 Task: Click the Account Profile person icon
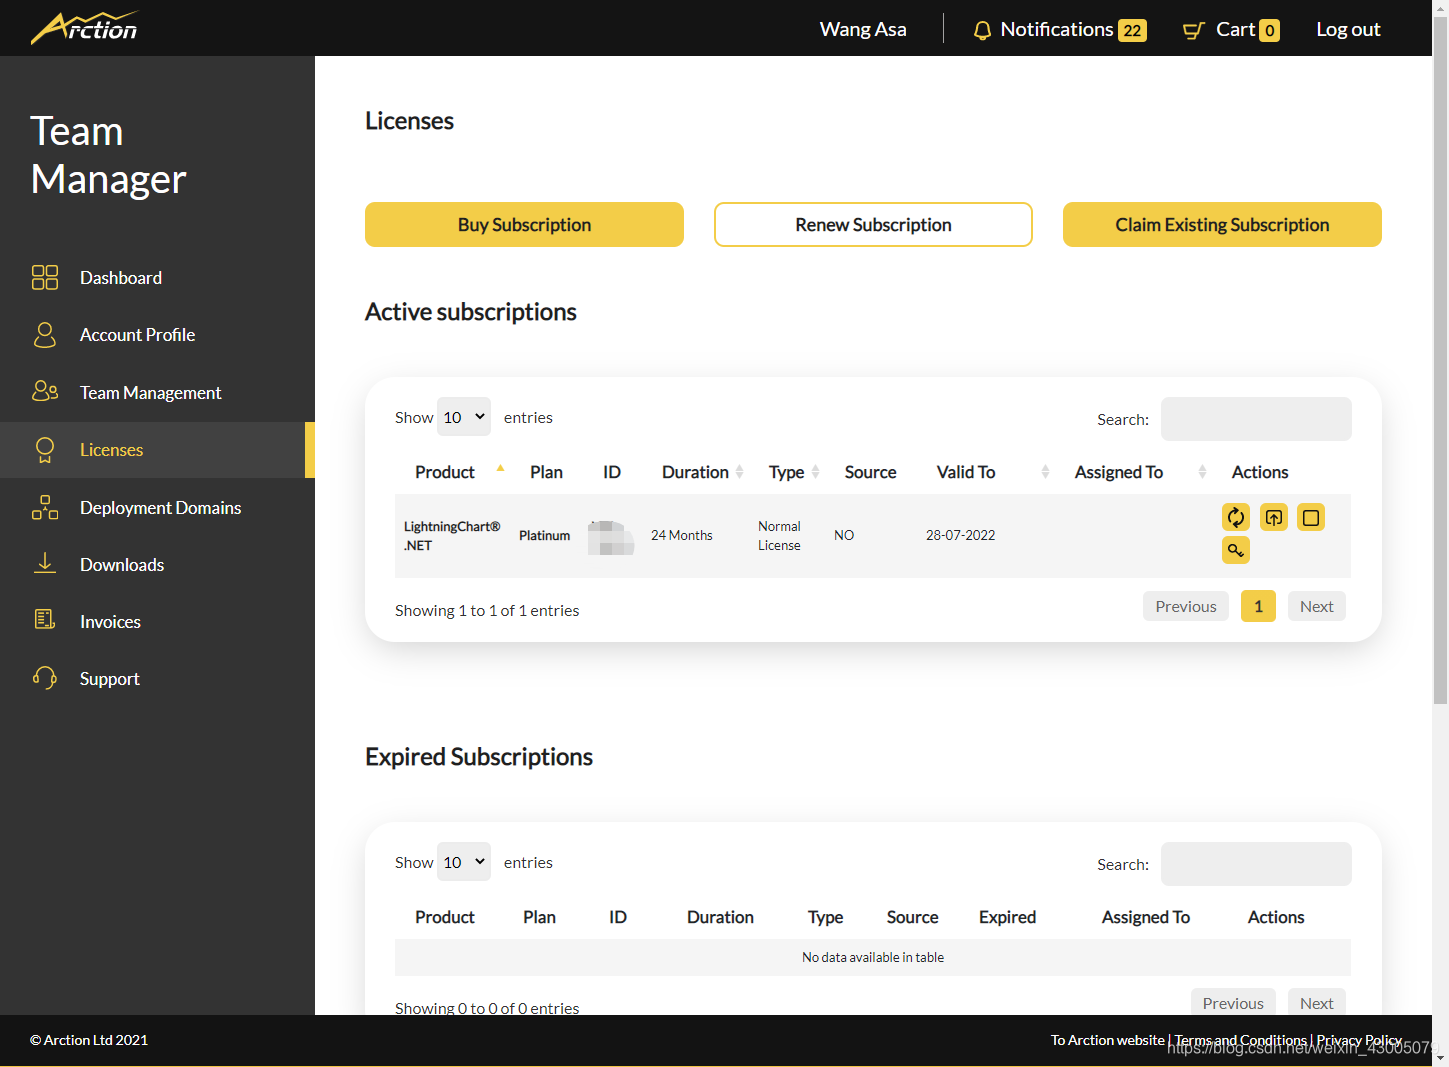(x=45, y=334)
